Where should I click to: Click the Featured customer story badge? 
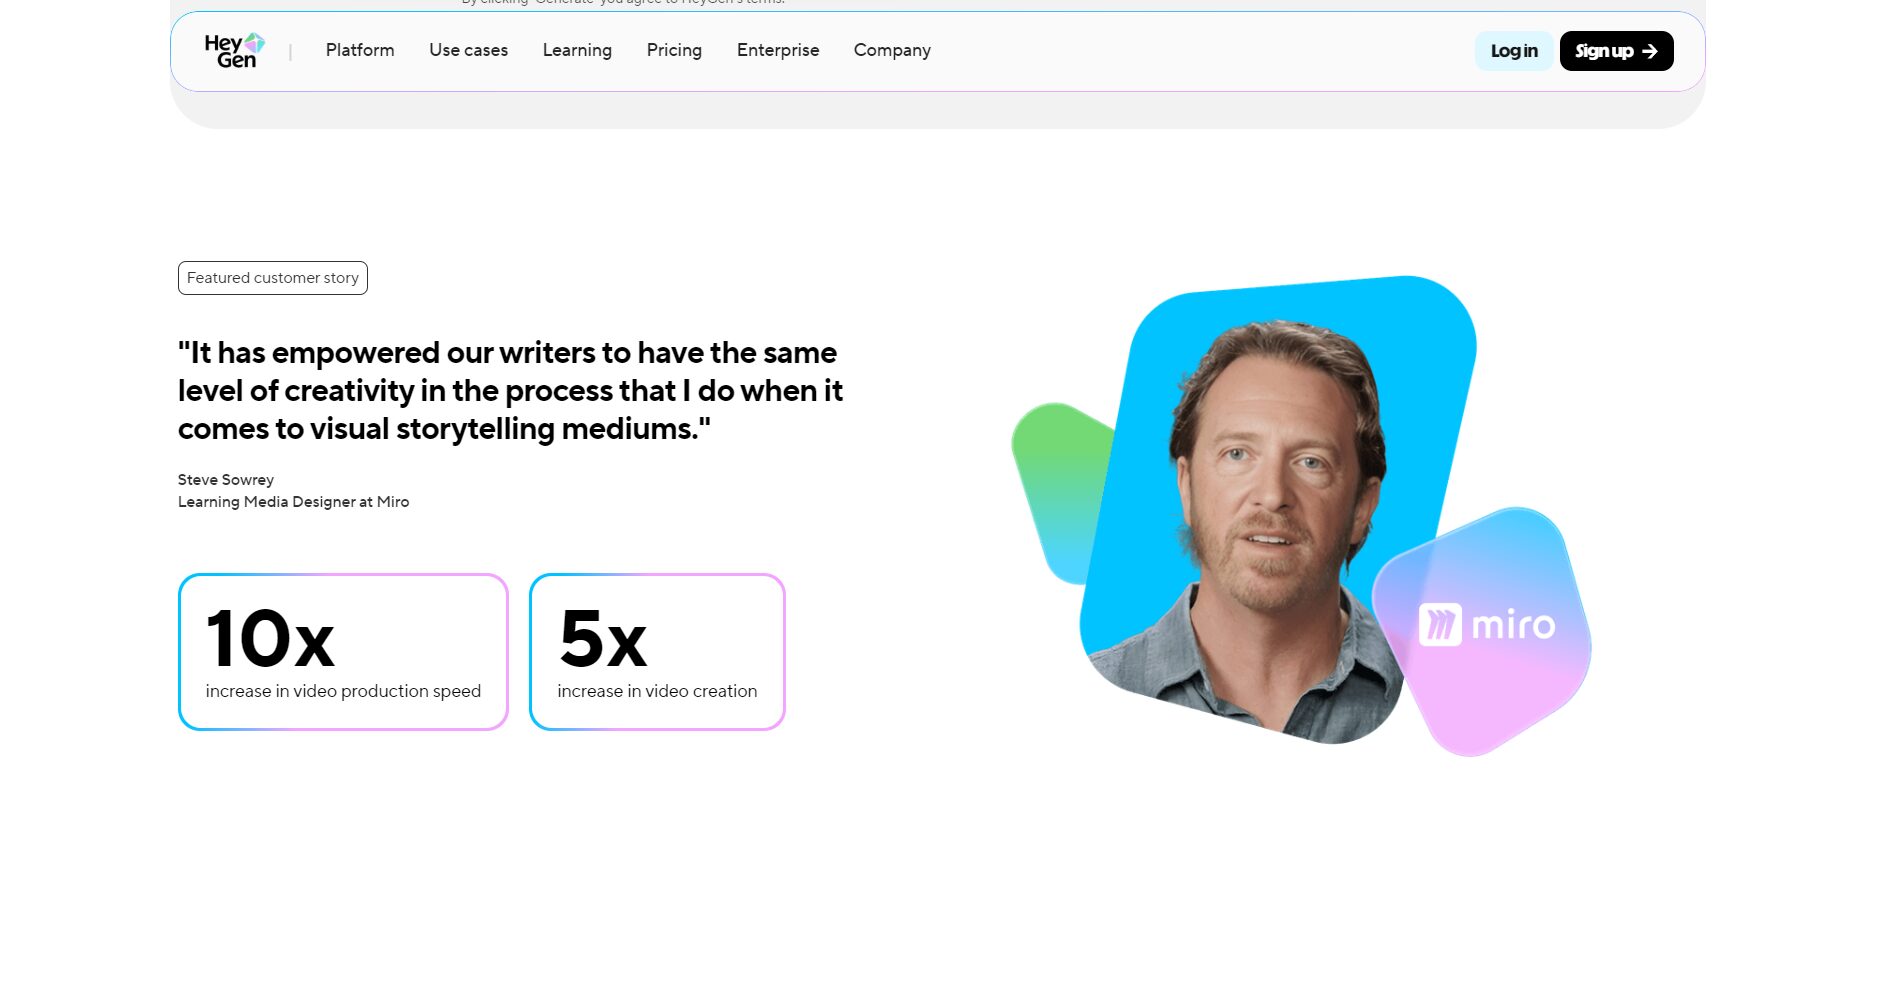pyautogui.click(x=273, y=278)
